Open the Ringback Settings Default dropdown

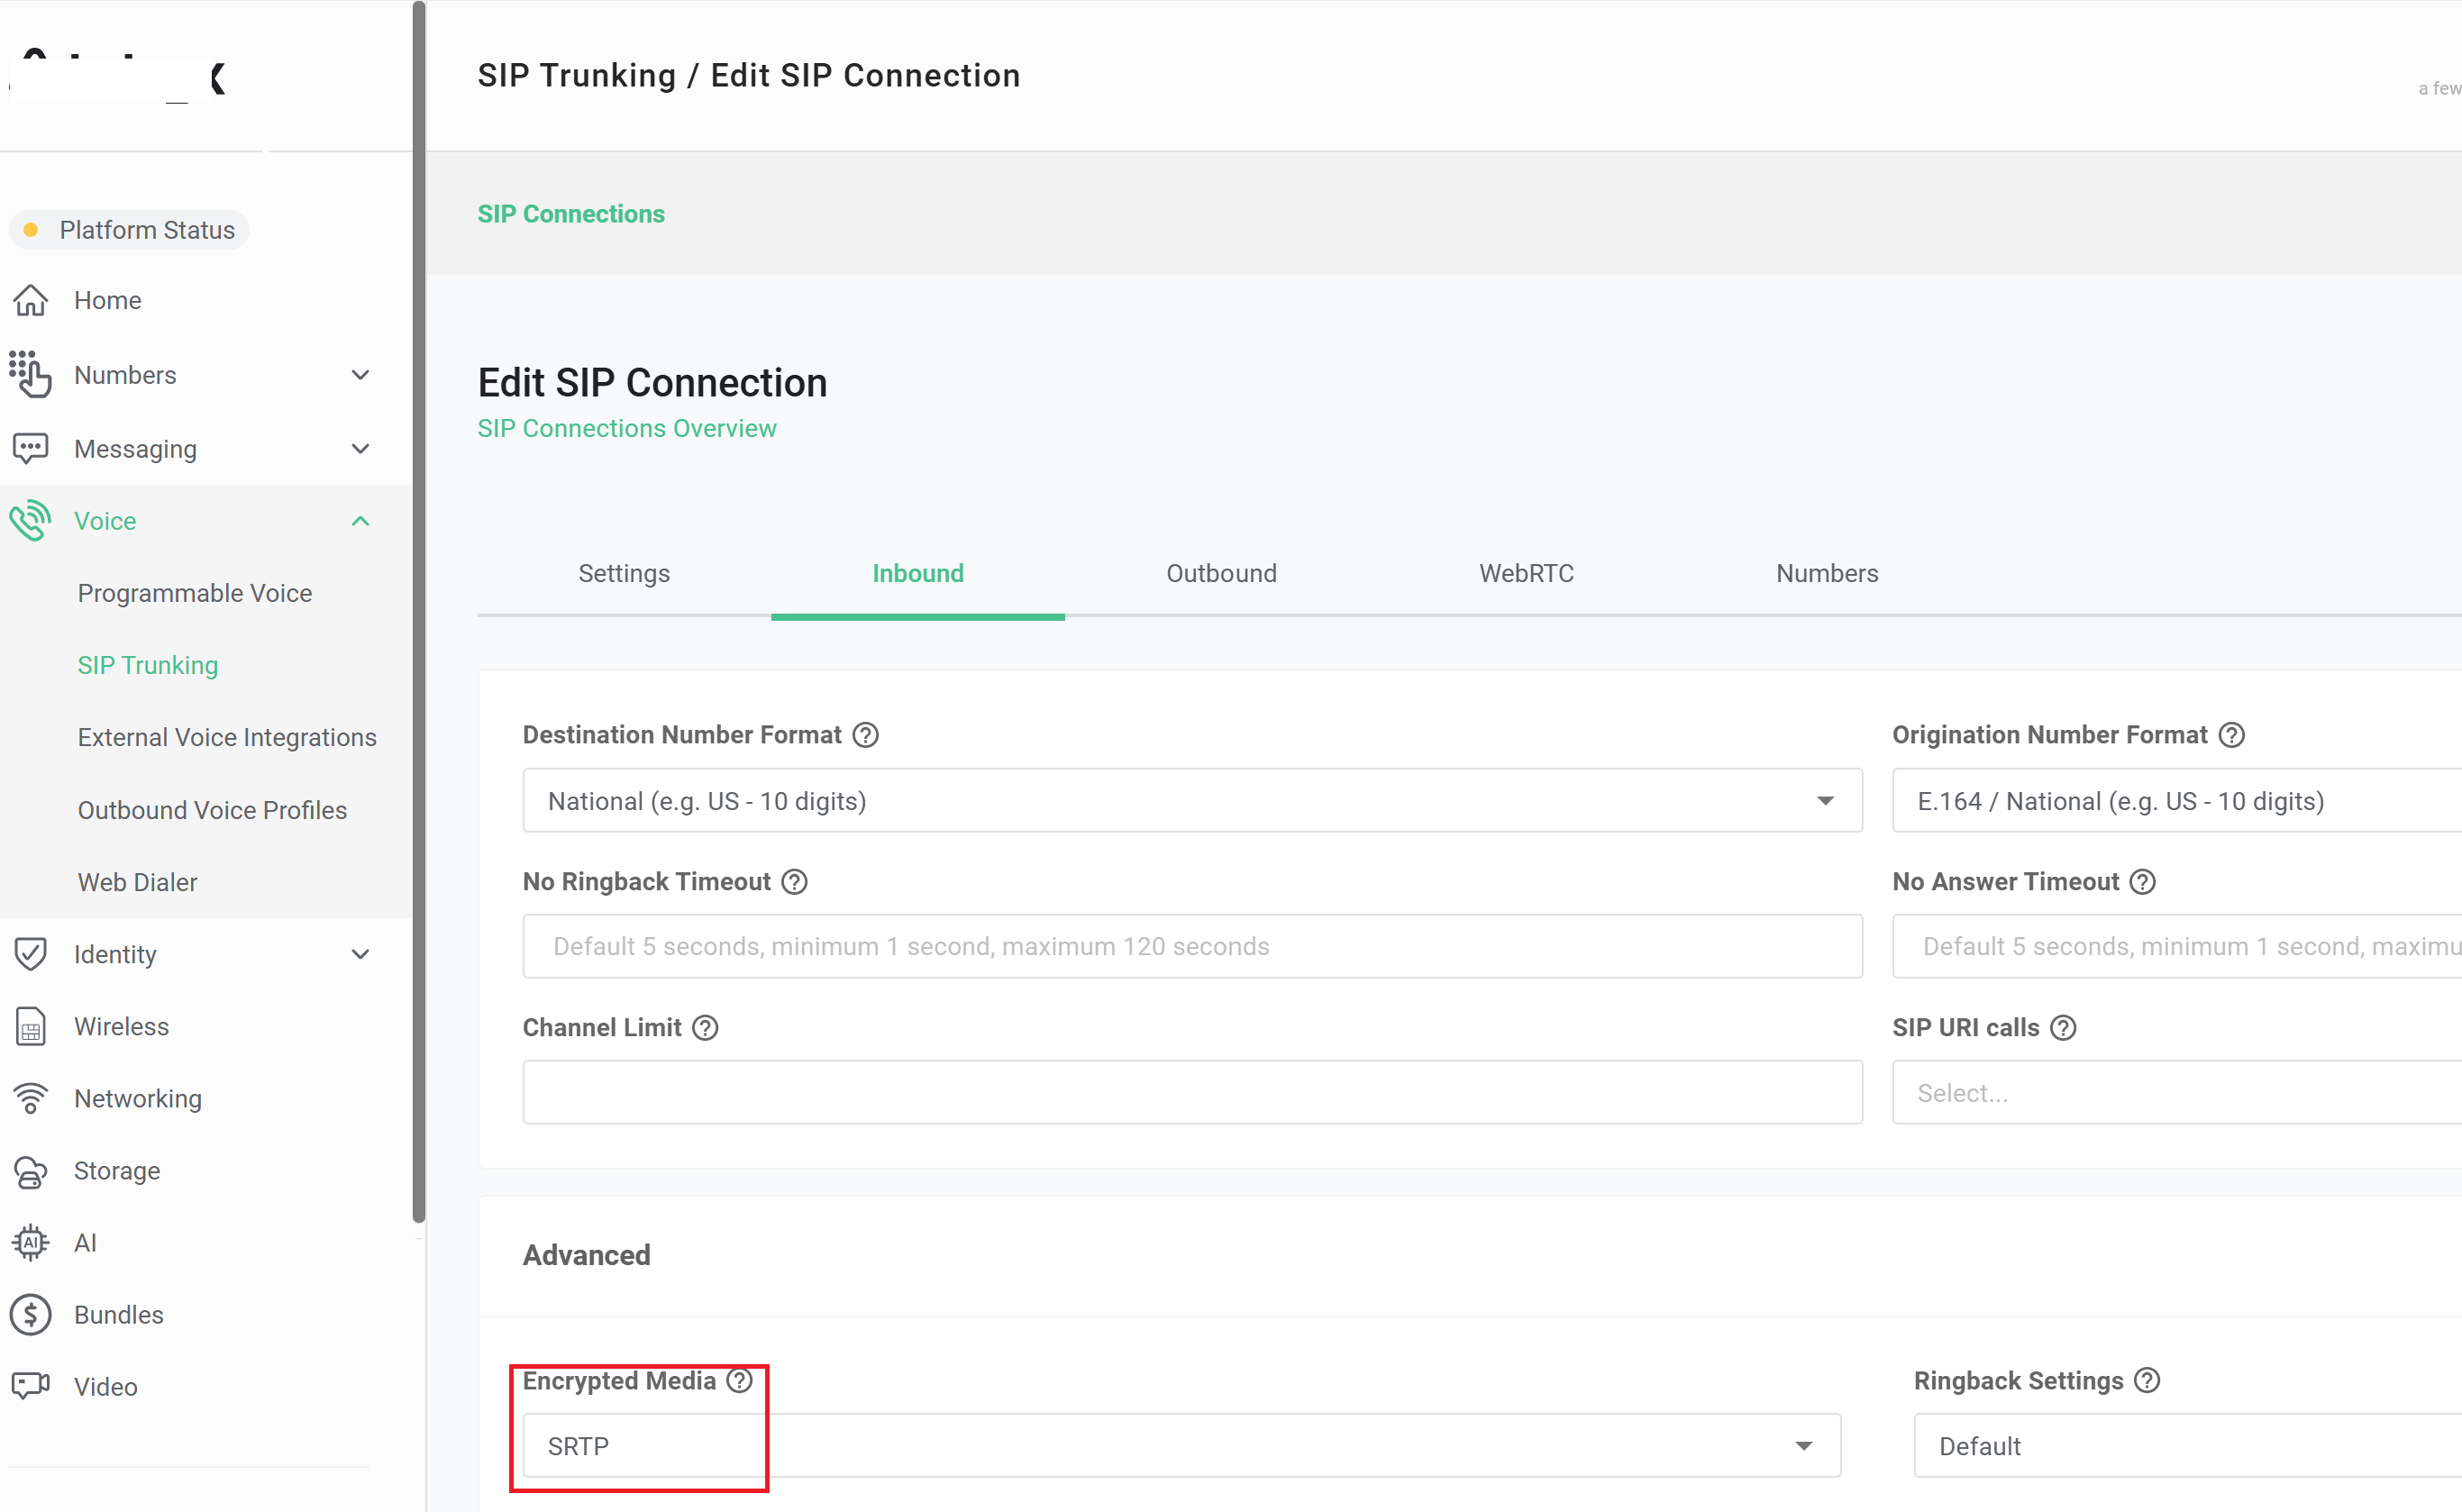pos(2188,1446)
